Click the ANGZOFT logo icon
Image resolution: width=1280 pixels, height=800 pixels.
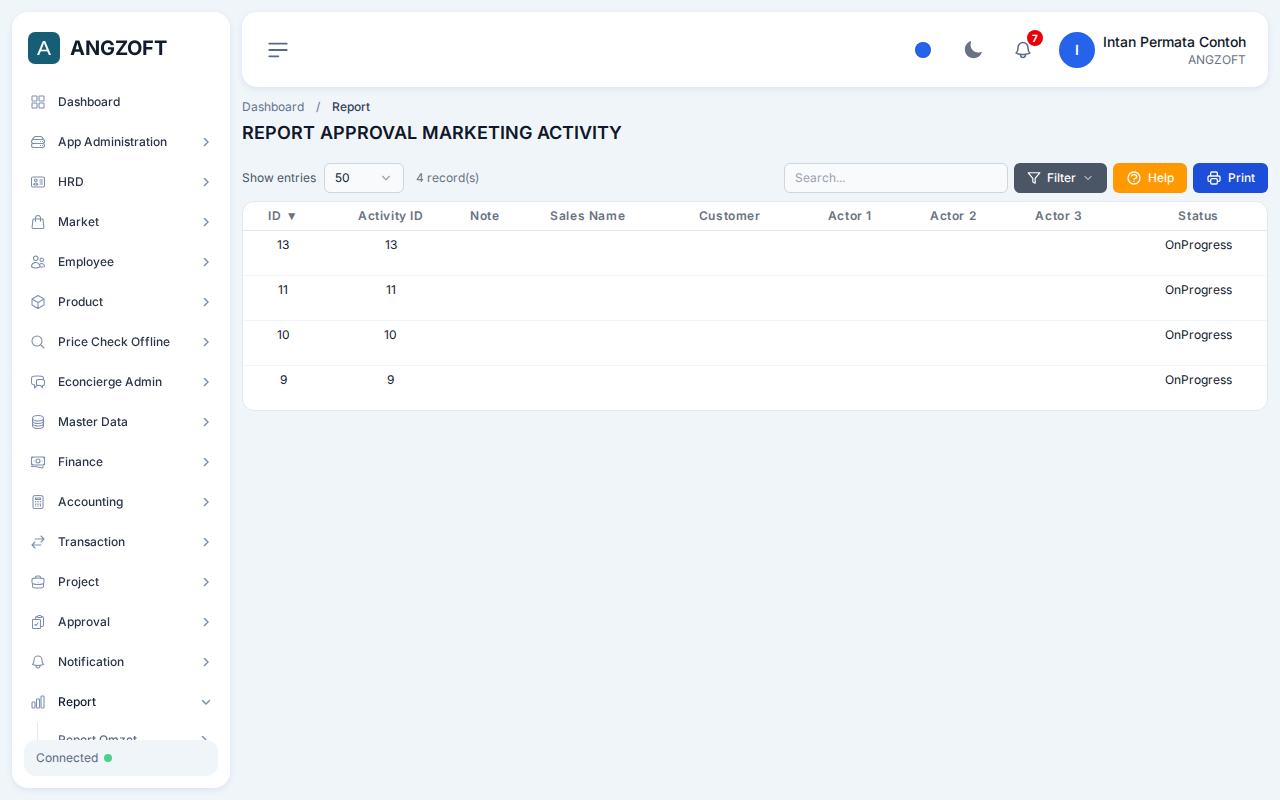click(44, 48)
